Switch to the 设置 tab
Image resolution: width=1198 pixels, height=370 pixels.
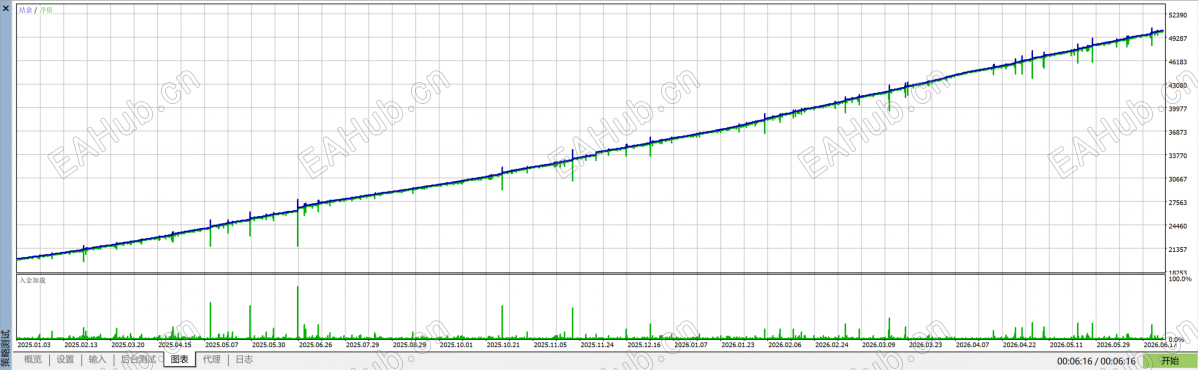click(65, 359)
